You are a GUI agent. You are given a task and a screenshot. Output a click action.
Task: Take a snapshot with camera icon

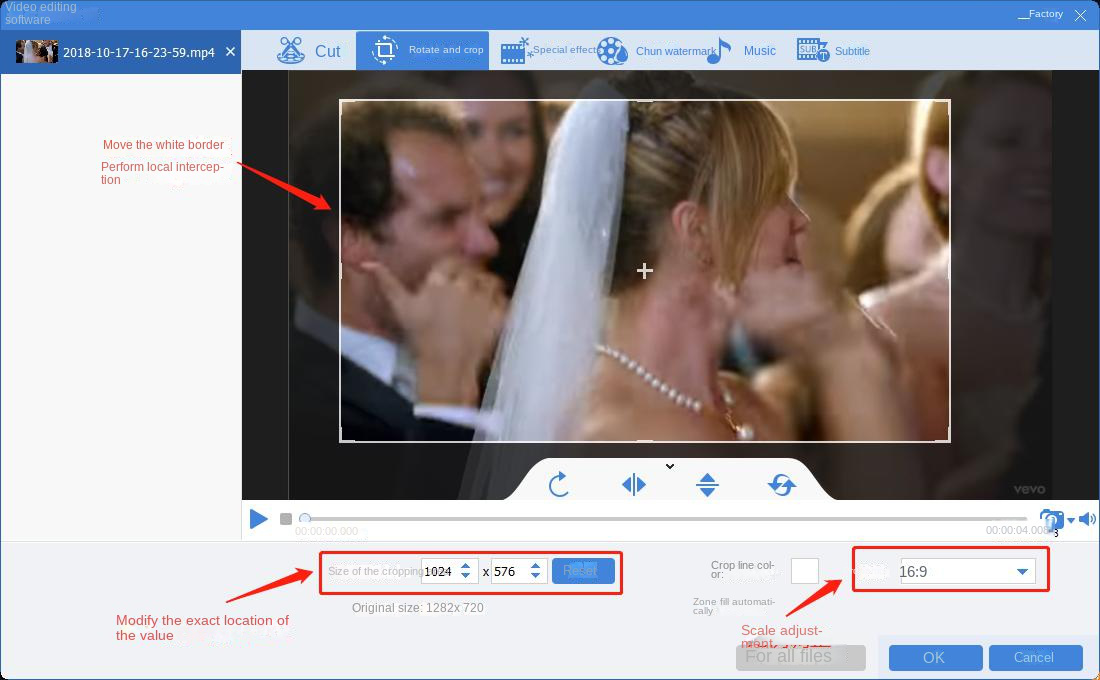1050,519
